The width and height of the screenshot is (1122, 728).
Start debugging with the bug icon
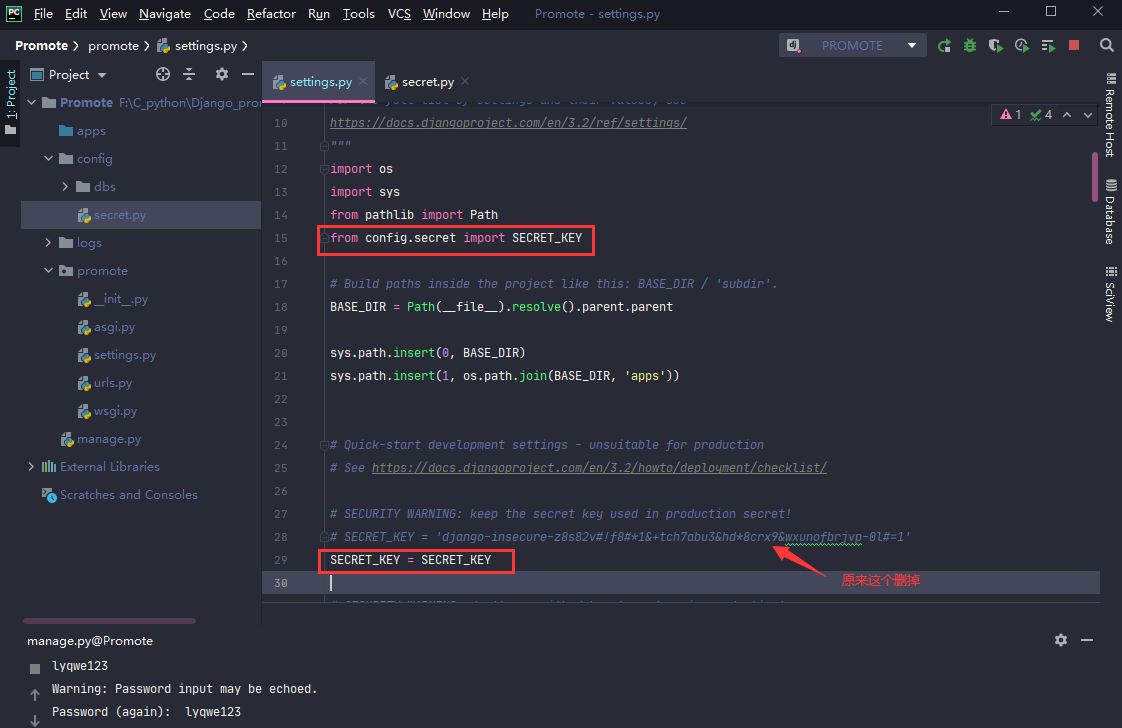pos(970,46)
